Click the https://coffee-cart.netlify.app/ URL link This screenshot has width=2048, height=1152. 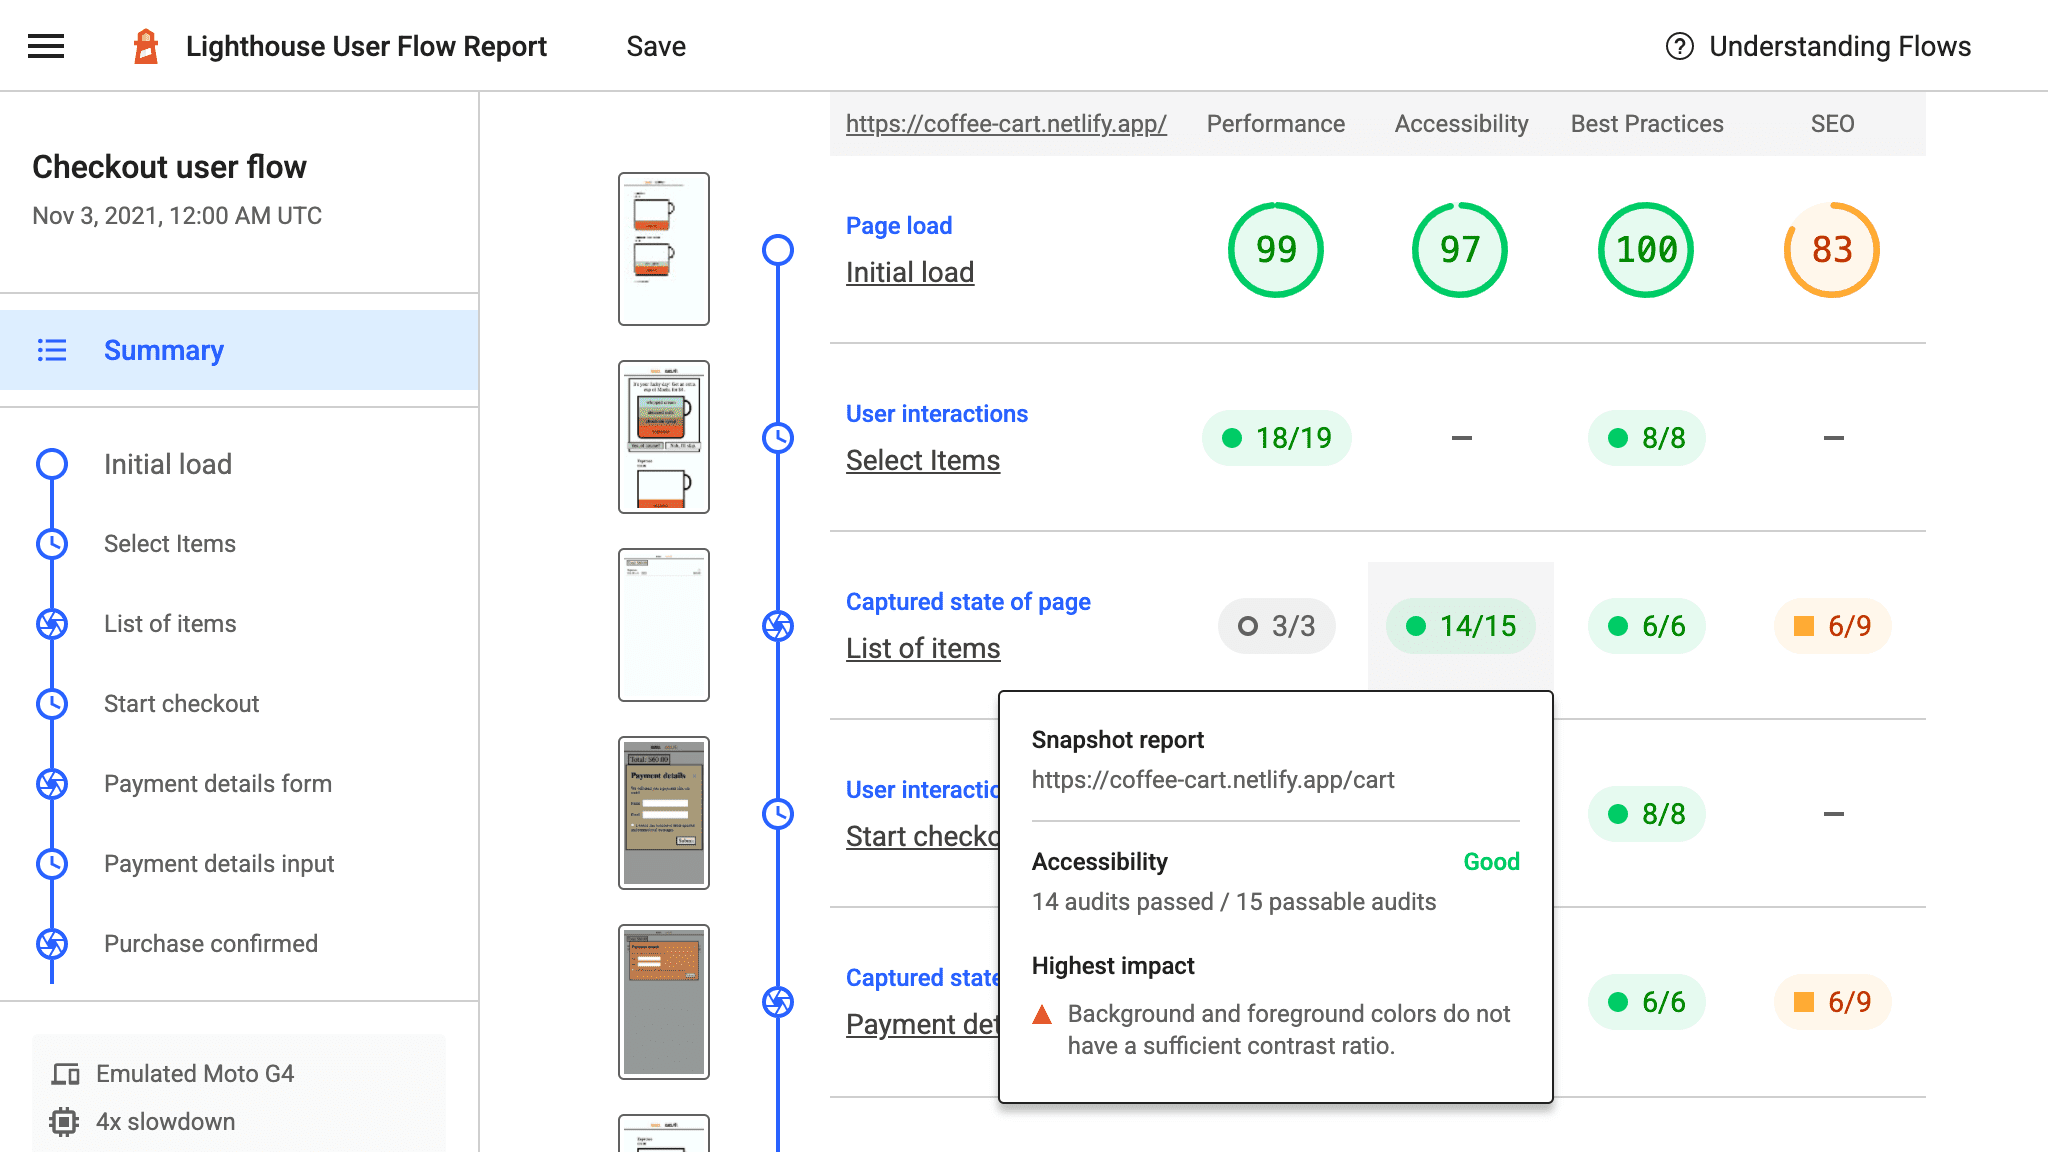[1006, 124]
